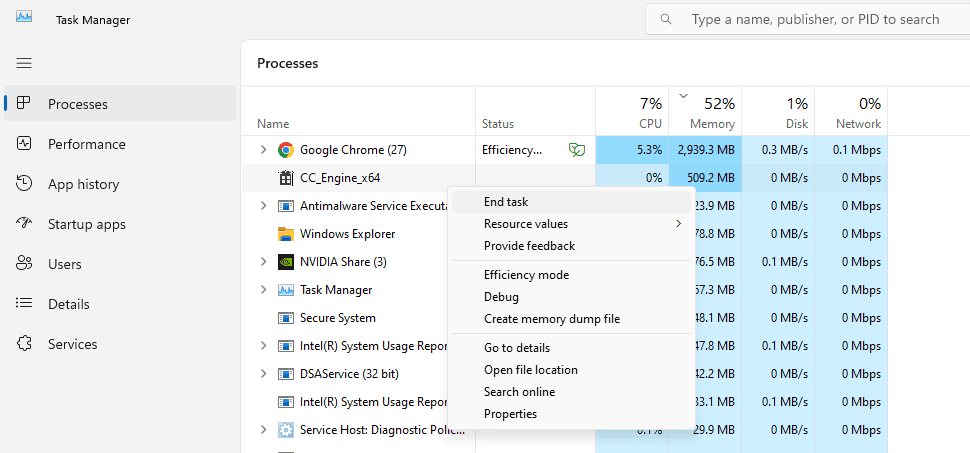Click the Users sidebar icon

point(24,264)
